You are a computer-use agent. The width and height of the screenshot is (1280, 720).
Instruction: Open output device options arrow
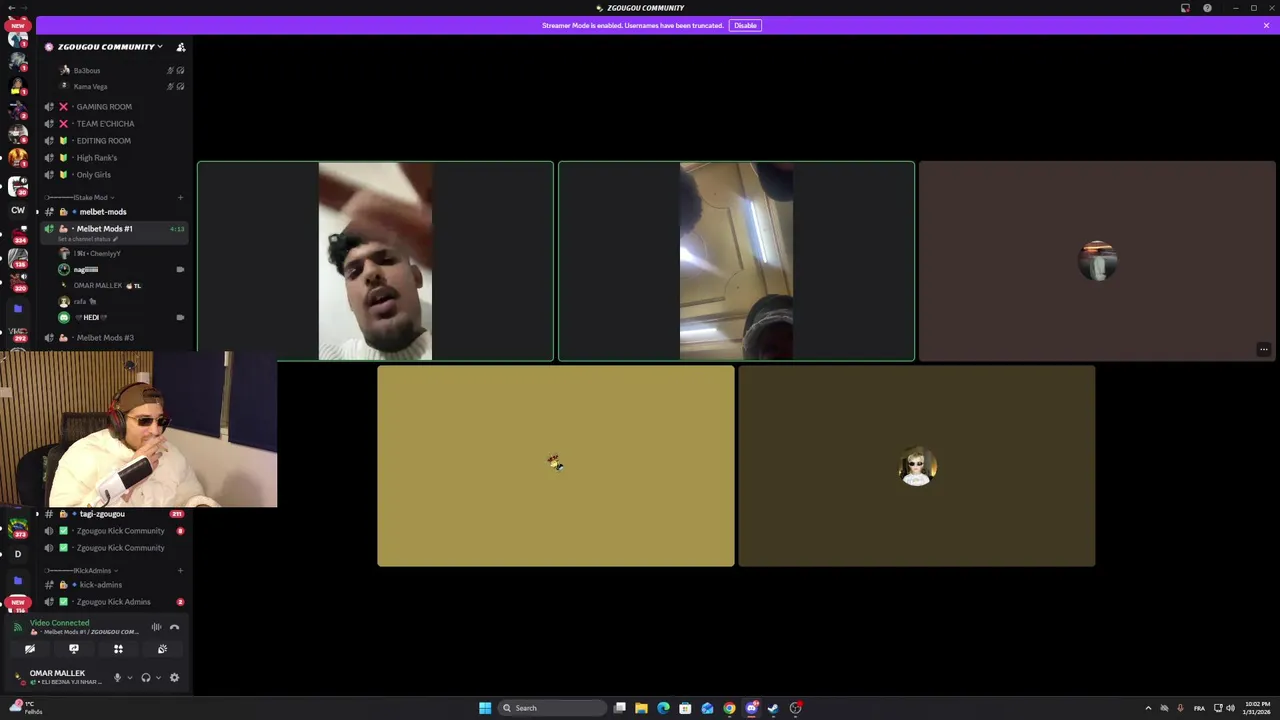click(x=158, y=678)
